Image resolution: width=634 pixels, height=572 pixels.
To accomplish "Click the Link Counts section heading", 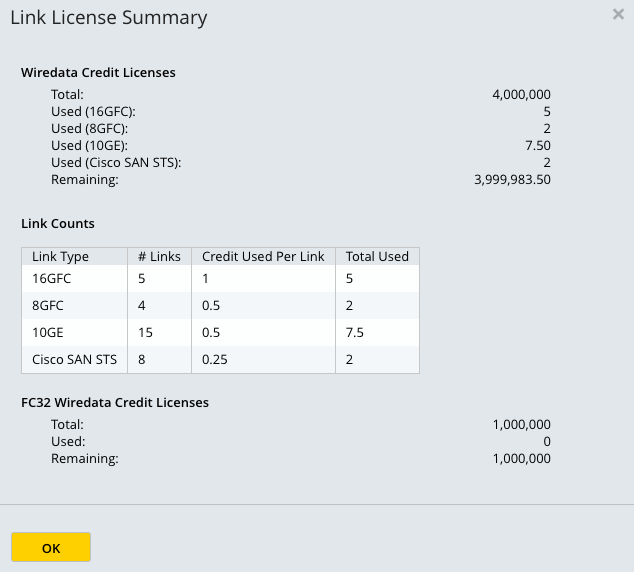I will (58, 224).
